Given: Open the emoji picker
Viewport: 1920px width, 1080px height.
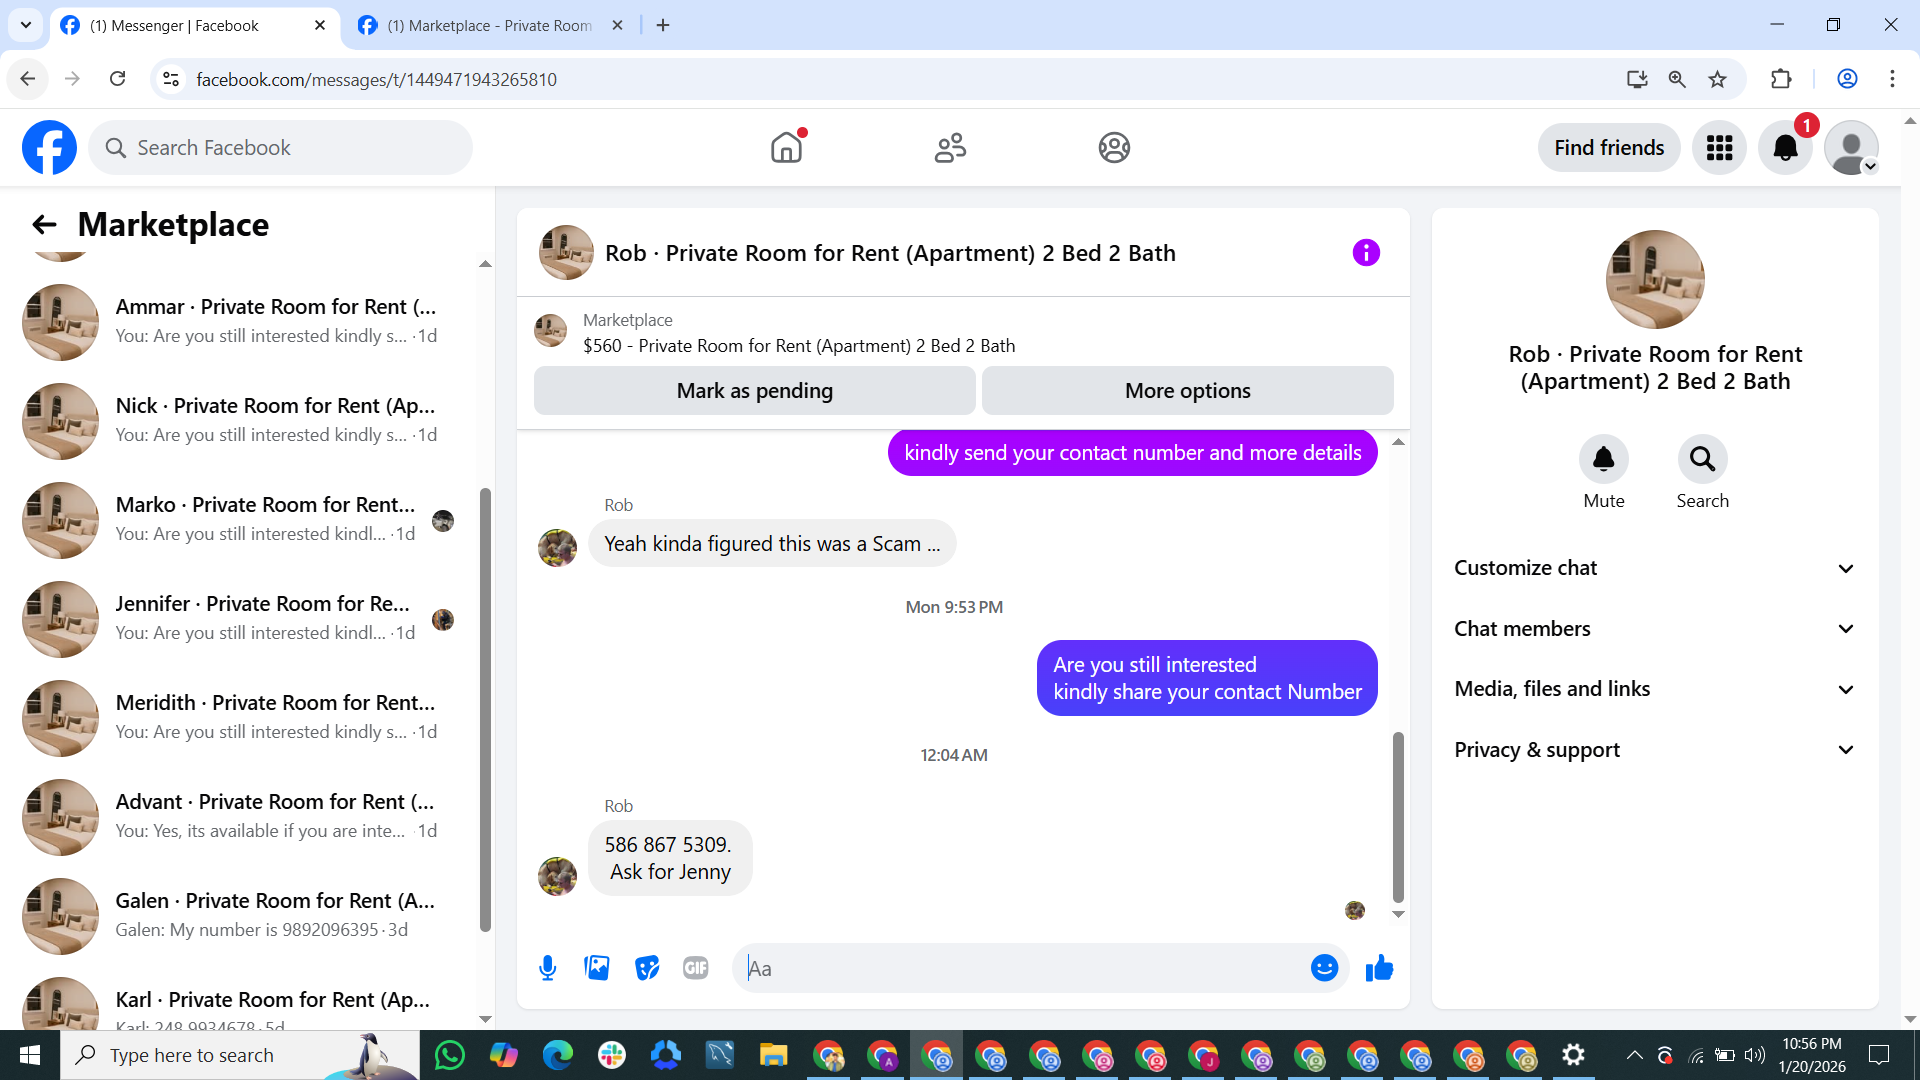Looking at the screenshot, I should tap(1324, 968).
